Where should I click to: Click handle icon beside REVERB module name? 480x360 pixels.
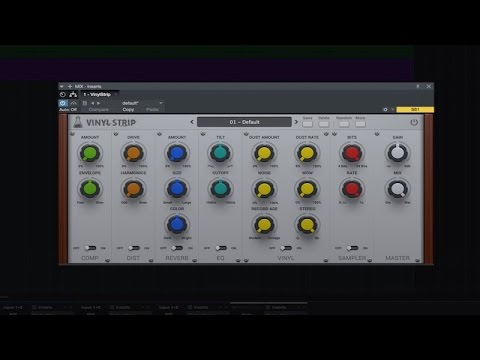(x=194, y=260)
